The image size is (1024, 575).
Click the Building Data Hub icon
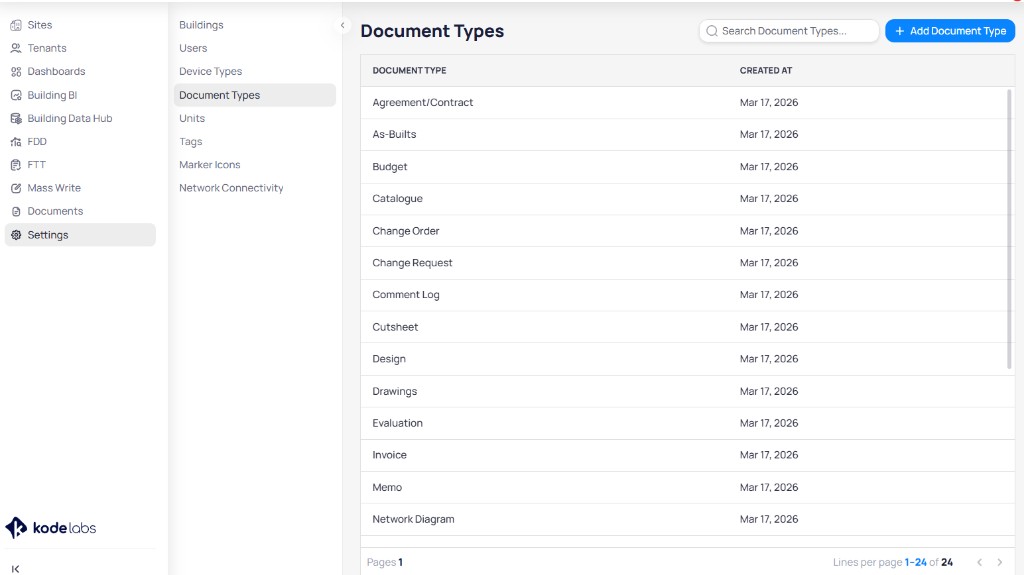point(16,118)
